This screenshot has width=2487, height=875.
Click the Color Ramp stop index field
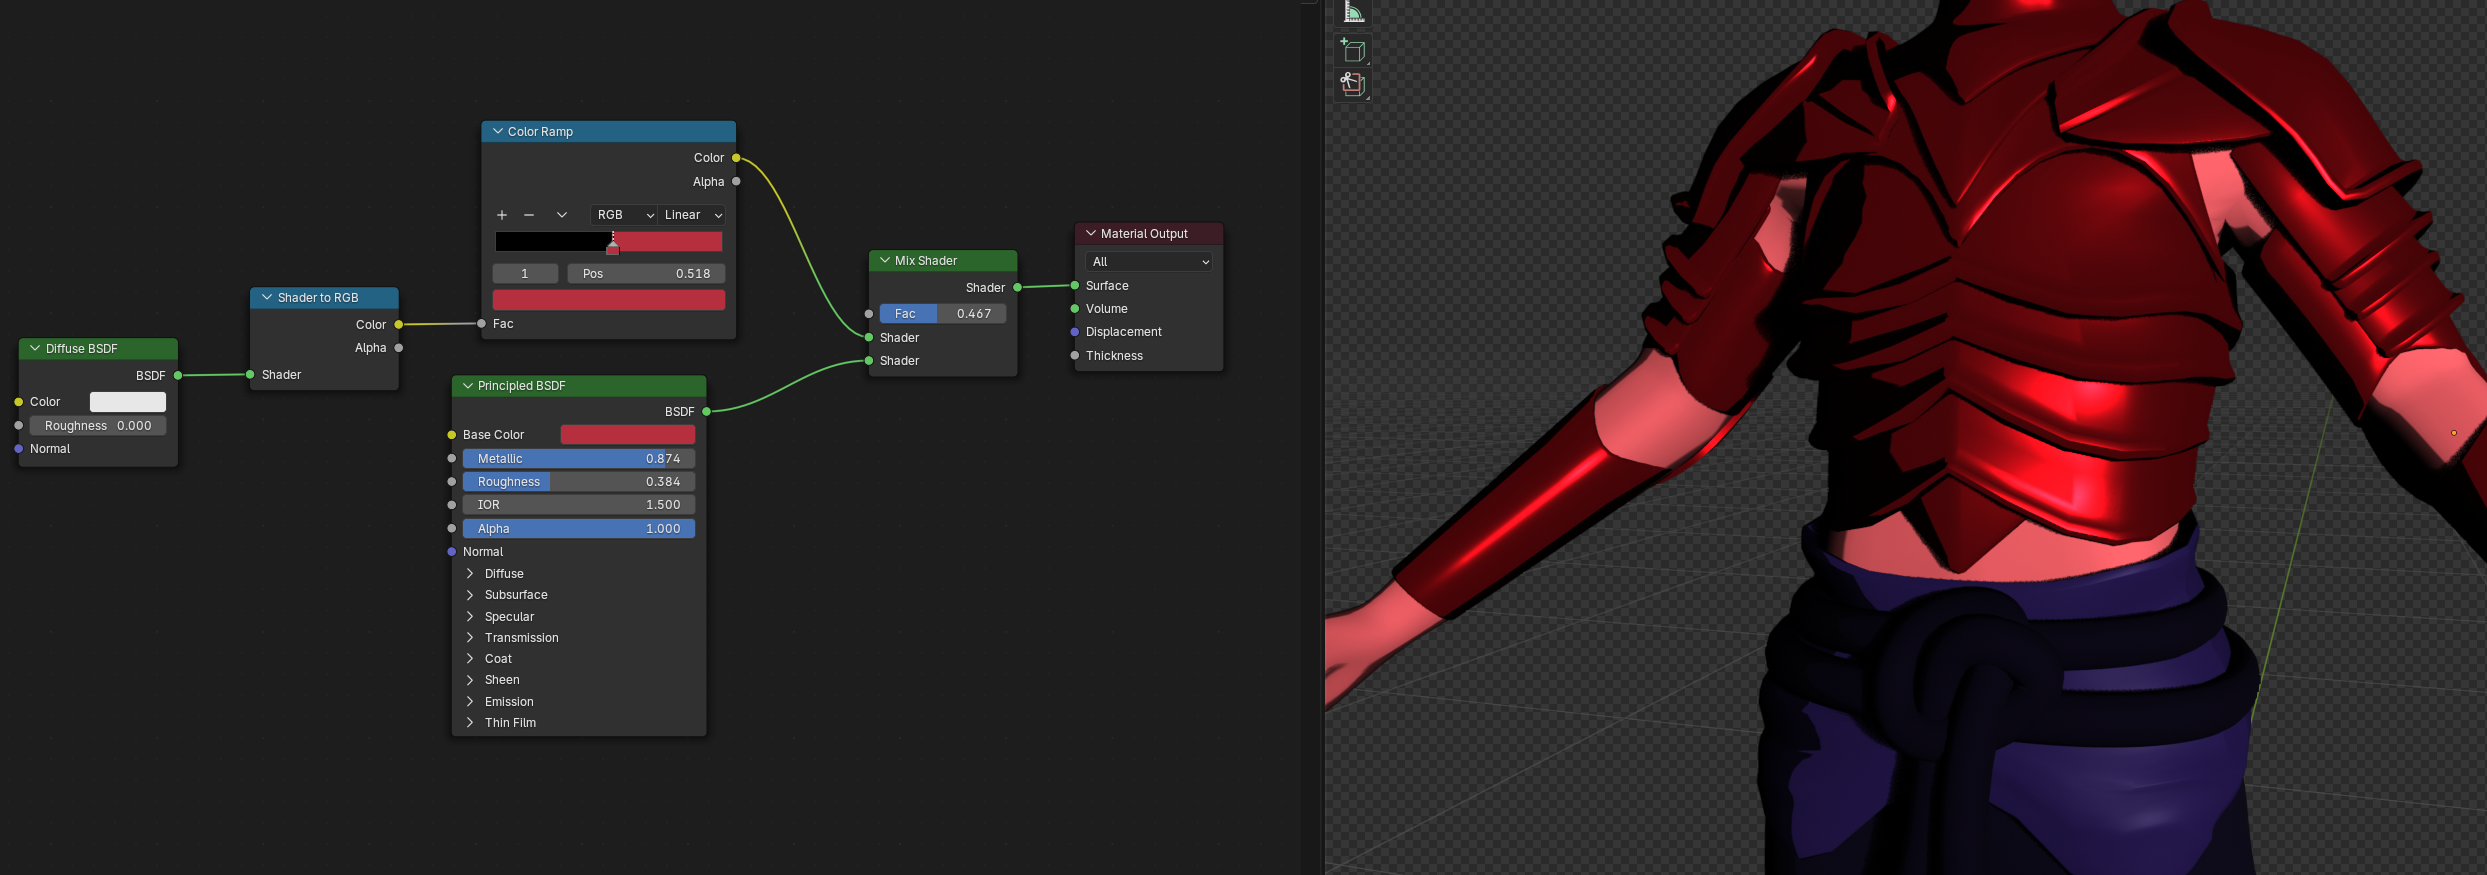point(525,274)
